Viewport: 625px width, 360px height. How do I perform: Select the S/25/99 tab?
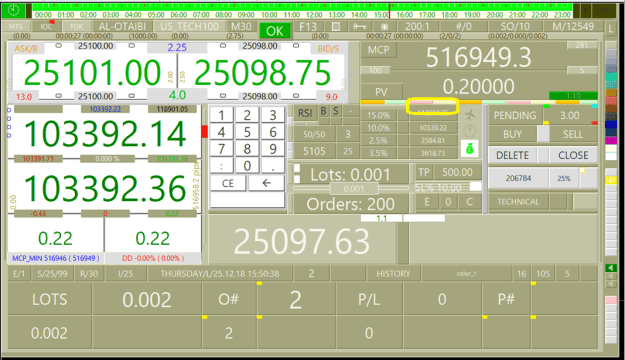(52, 273)
